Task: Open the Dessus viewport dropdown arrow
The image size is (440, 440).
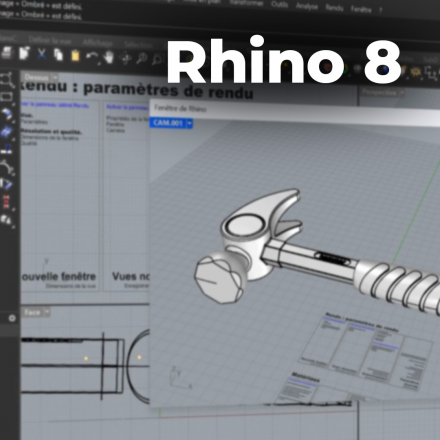Action: pos(54,78)
